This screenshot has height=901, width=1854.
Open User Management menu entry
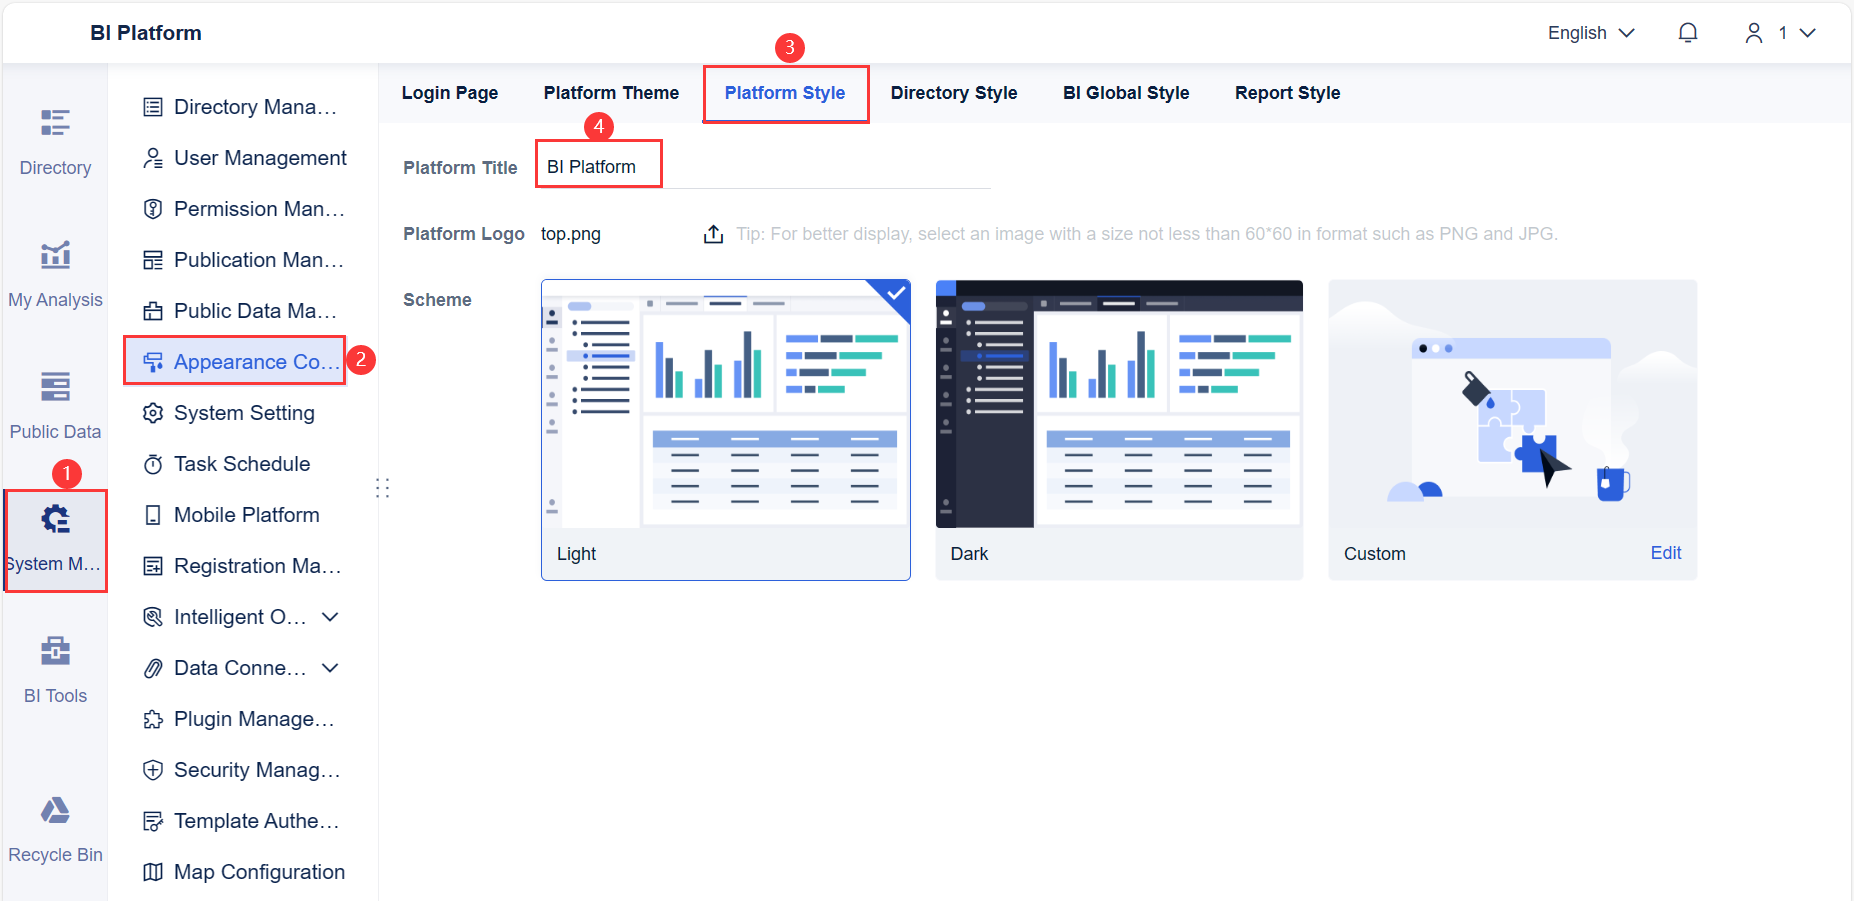click(x=243, y=158)
